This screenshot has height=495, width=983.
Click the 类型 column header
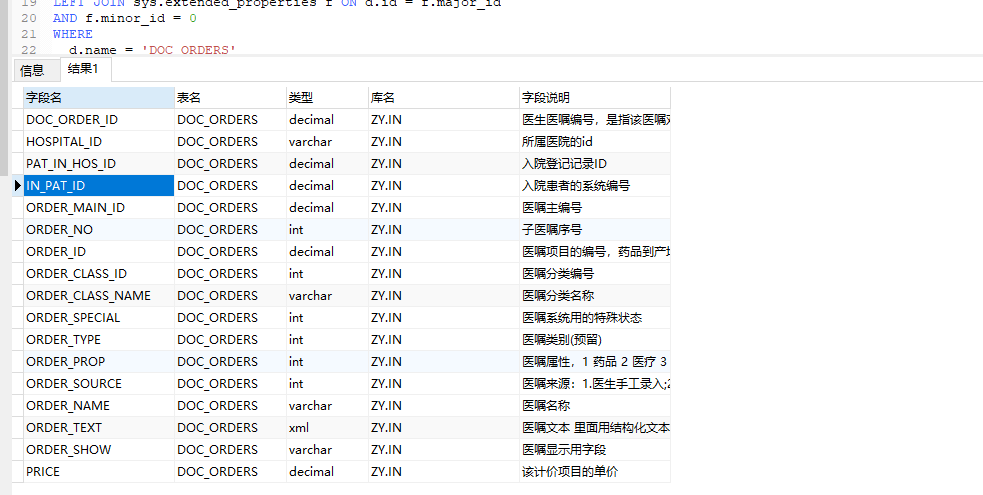point(327,98)
